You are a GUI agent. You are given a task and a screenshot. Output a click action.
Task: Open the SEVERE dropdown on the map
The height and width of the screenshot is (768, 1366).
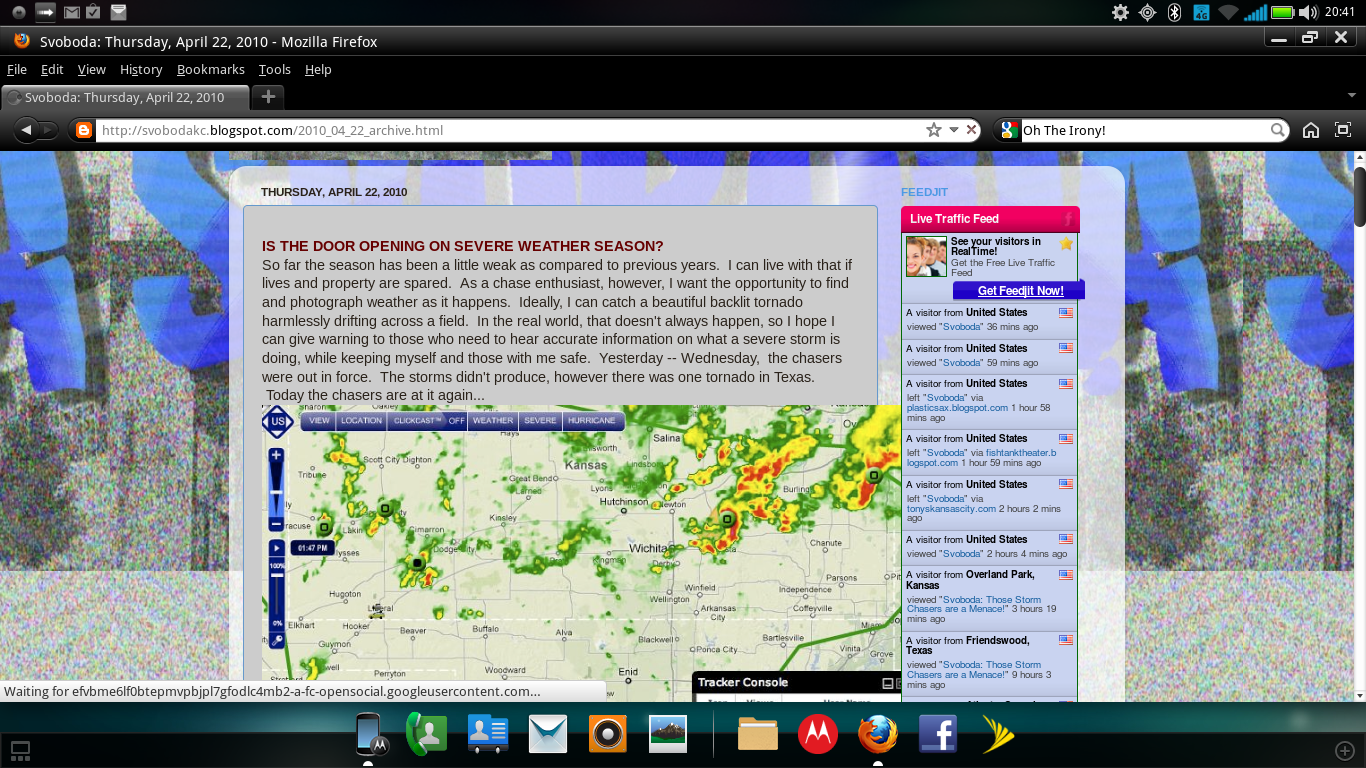point(541,421)
